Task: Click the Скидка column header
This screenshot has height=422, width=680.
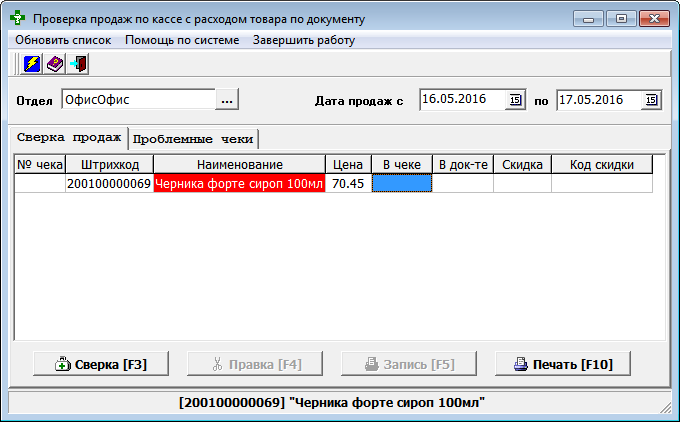Action: [x=523, y=165]
